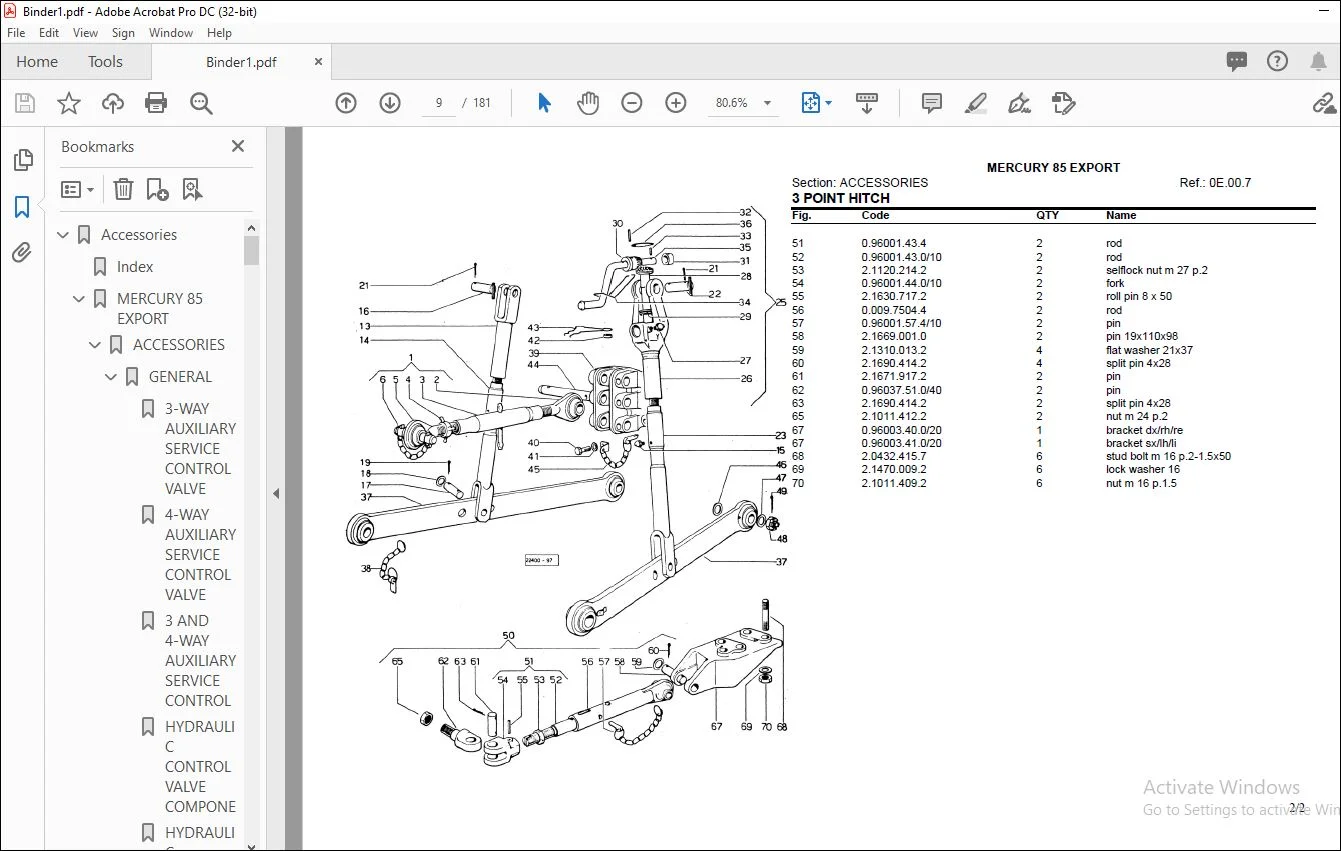Switch to the Tools tab
This screenshot has height=851, width=1341.
[105, 62]
